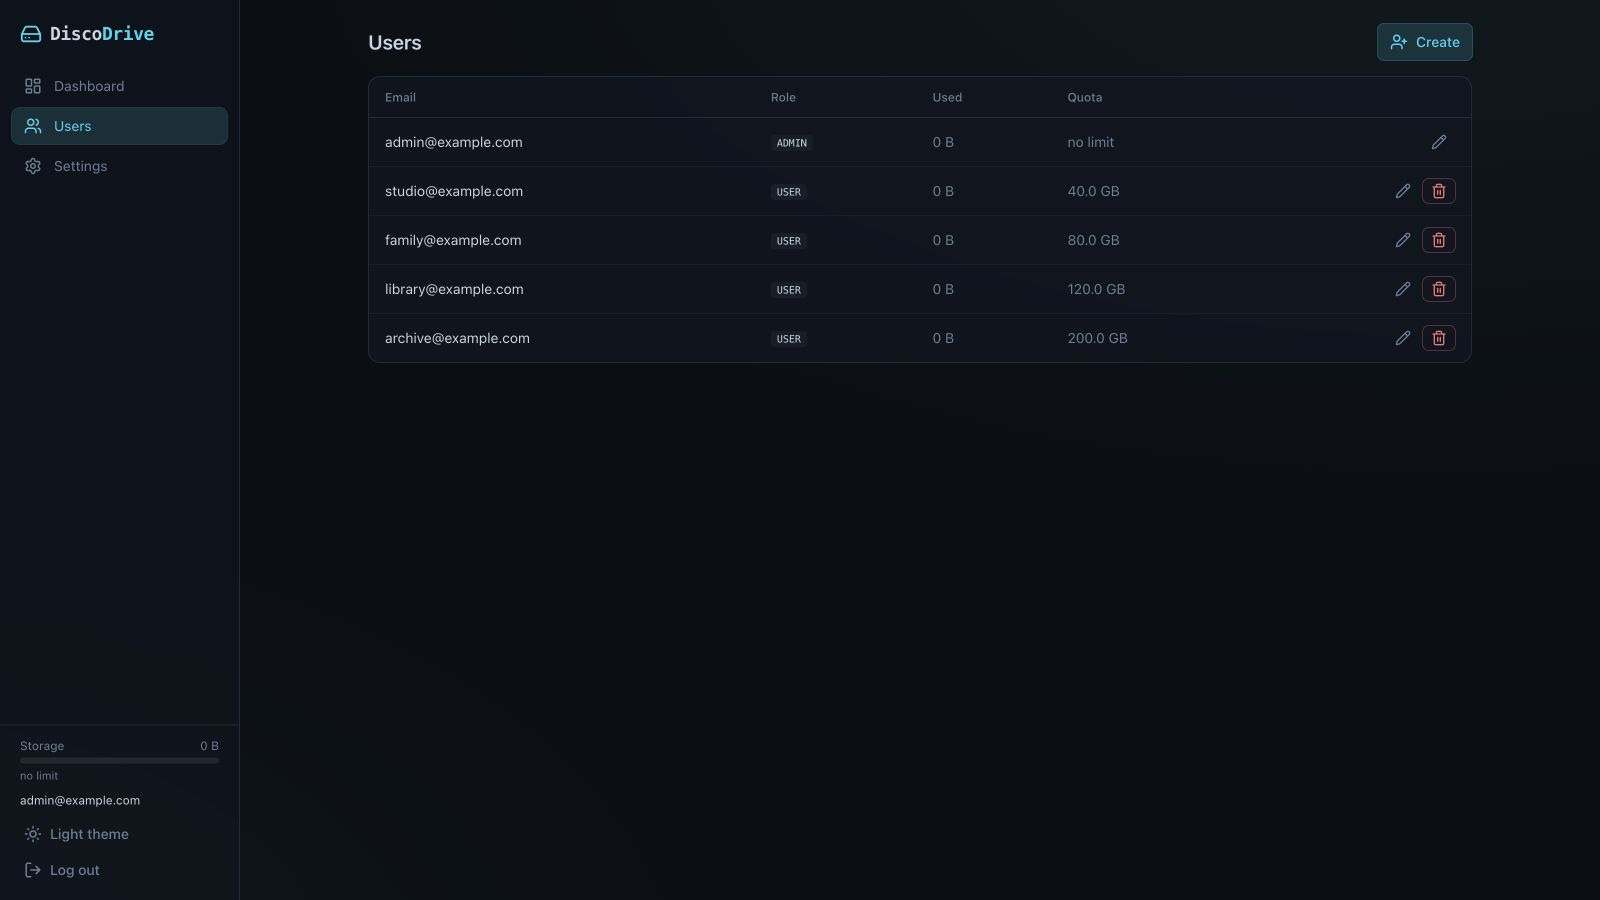Click the Quota column header
This screenshot has height=900, width=1600.
tap(1085, 97)
